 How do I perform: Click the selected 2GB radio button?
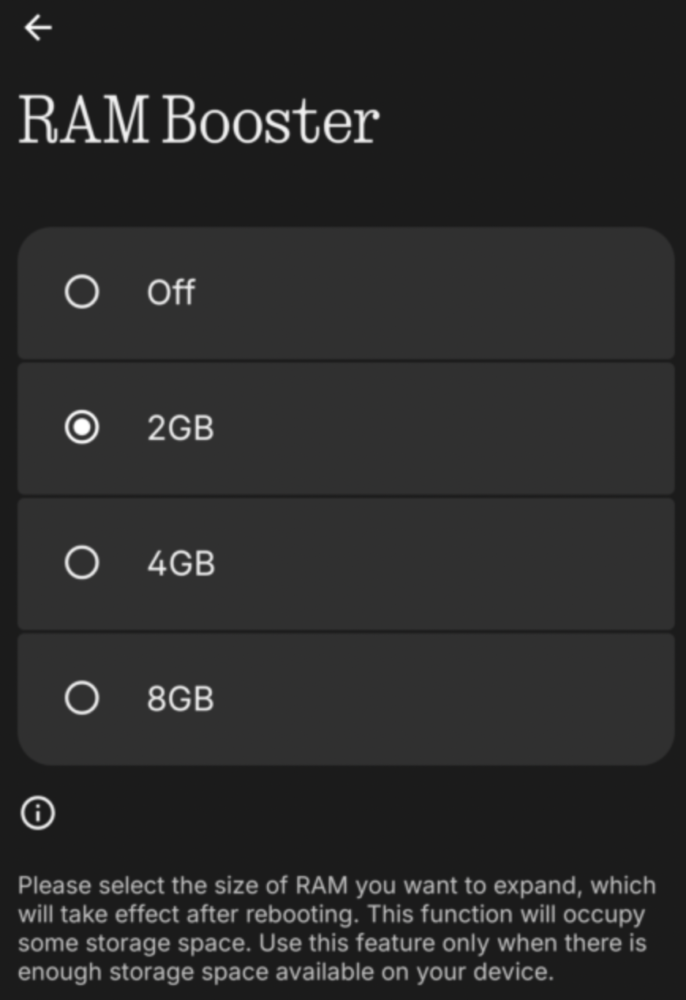[82, 428]
